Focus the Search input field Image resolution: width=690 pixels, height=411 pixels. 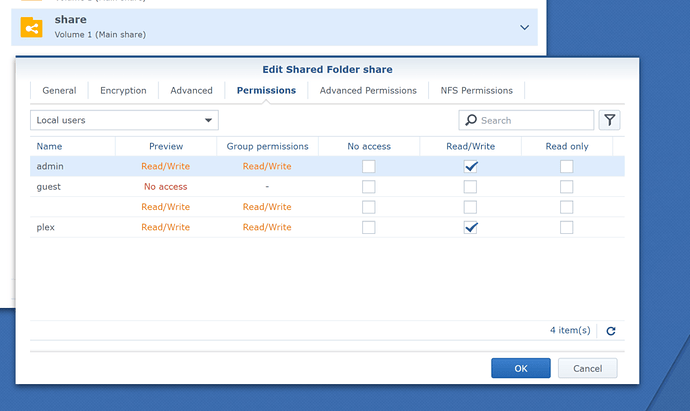click(x=526, y=120)
